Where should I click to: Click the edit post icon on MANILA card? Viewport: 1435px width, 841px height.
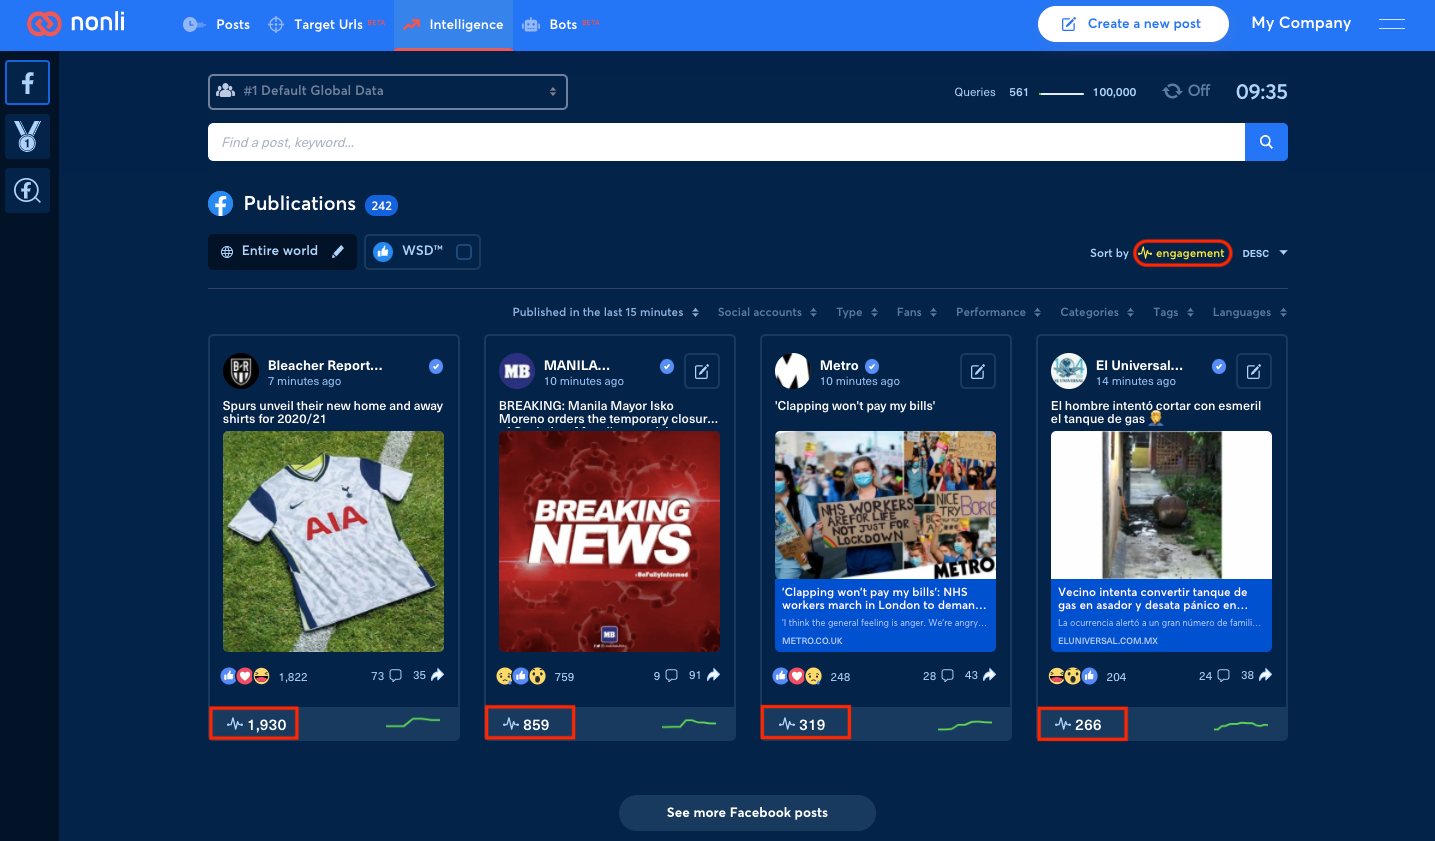point(702,372)
